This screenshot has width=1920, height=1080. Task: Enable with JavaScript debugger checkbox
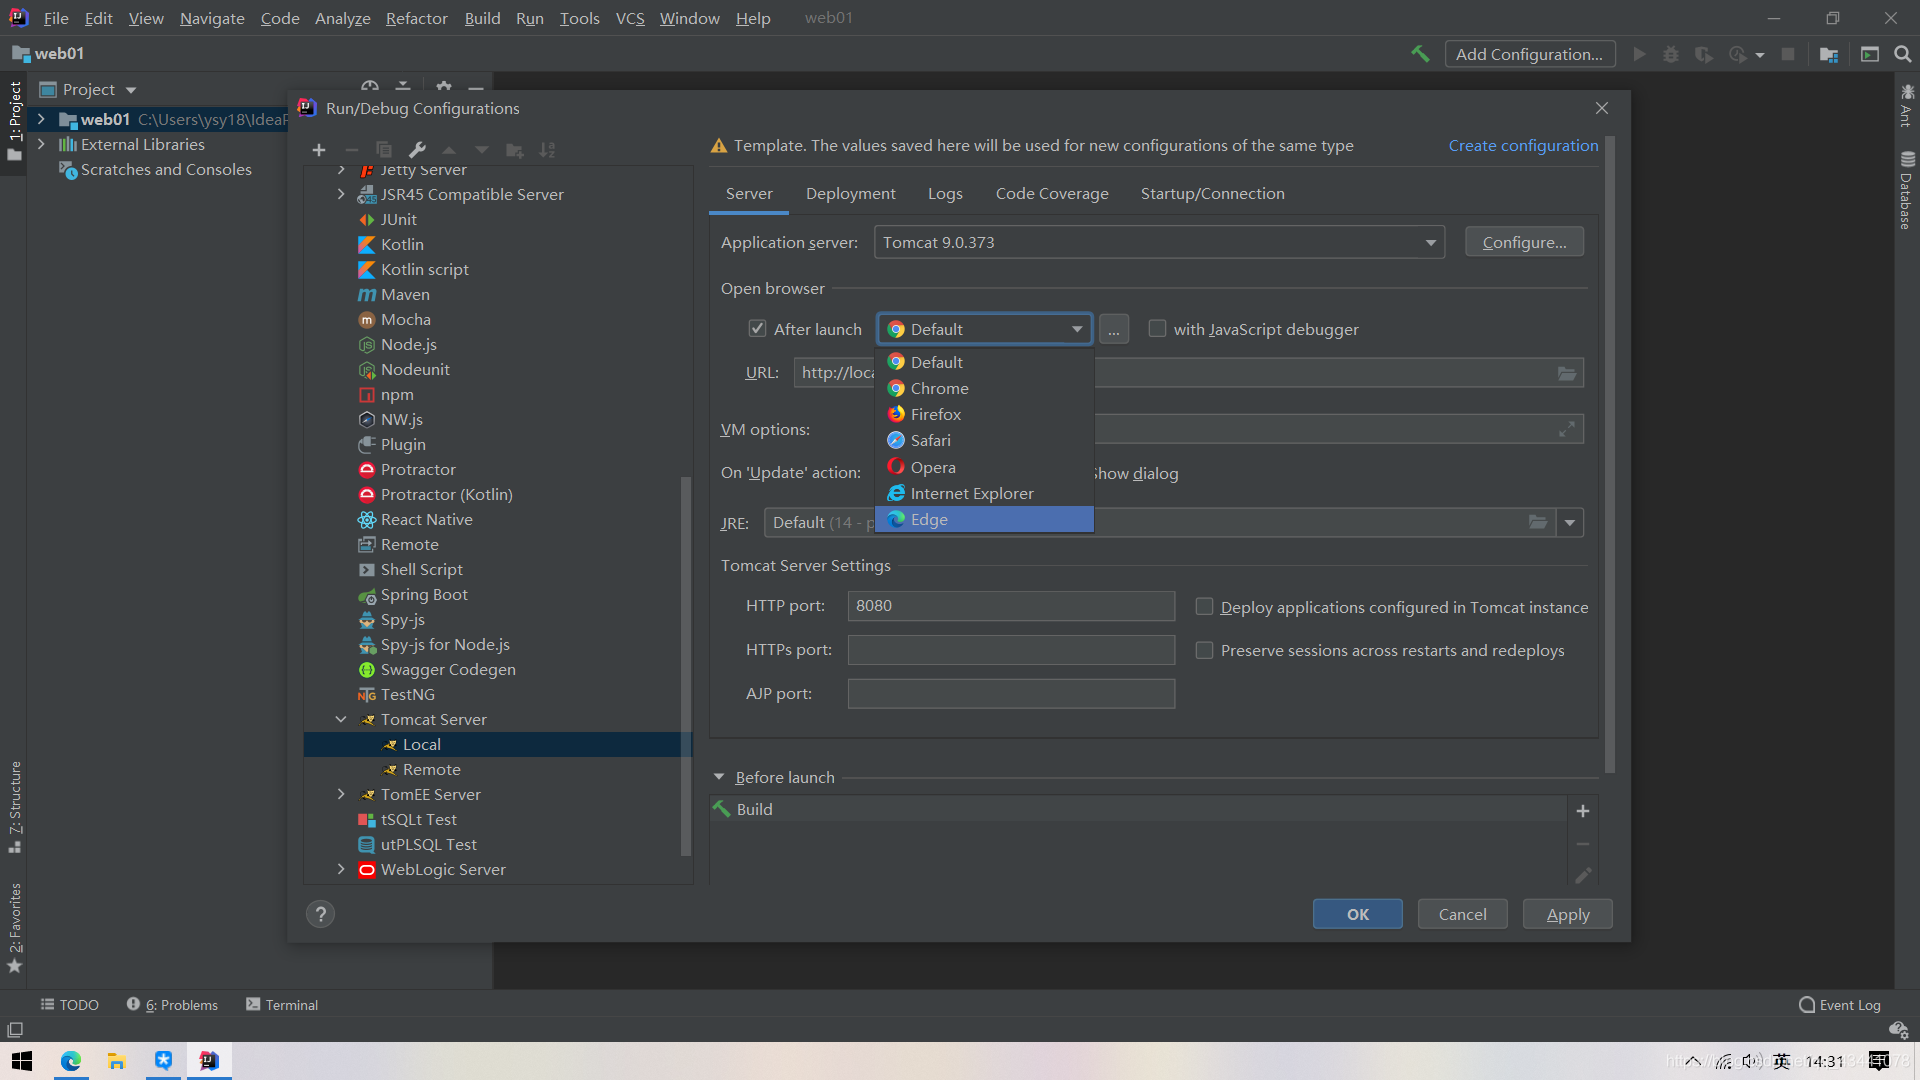(1156, 328)
